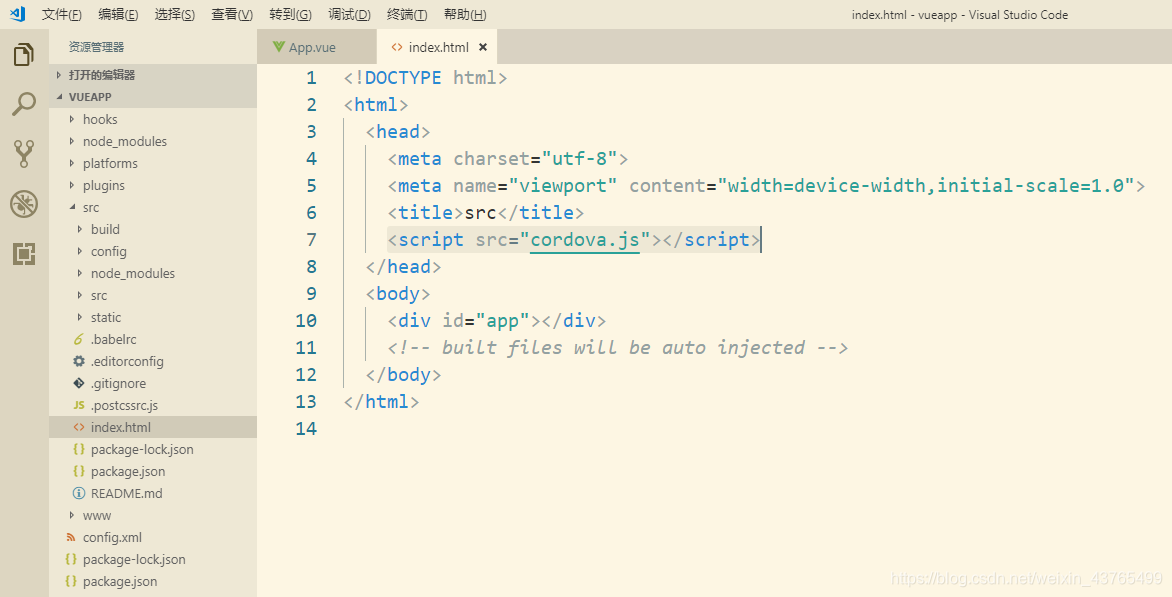This screenshot has width=1172, height=597.
Task: Click the "viewport" string on line 5
Action: pyautogui.click(x=563, y=186)
